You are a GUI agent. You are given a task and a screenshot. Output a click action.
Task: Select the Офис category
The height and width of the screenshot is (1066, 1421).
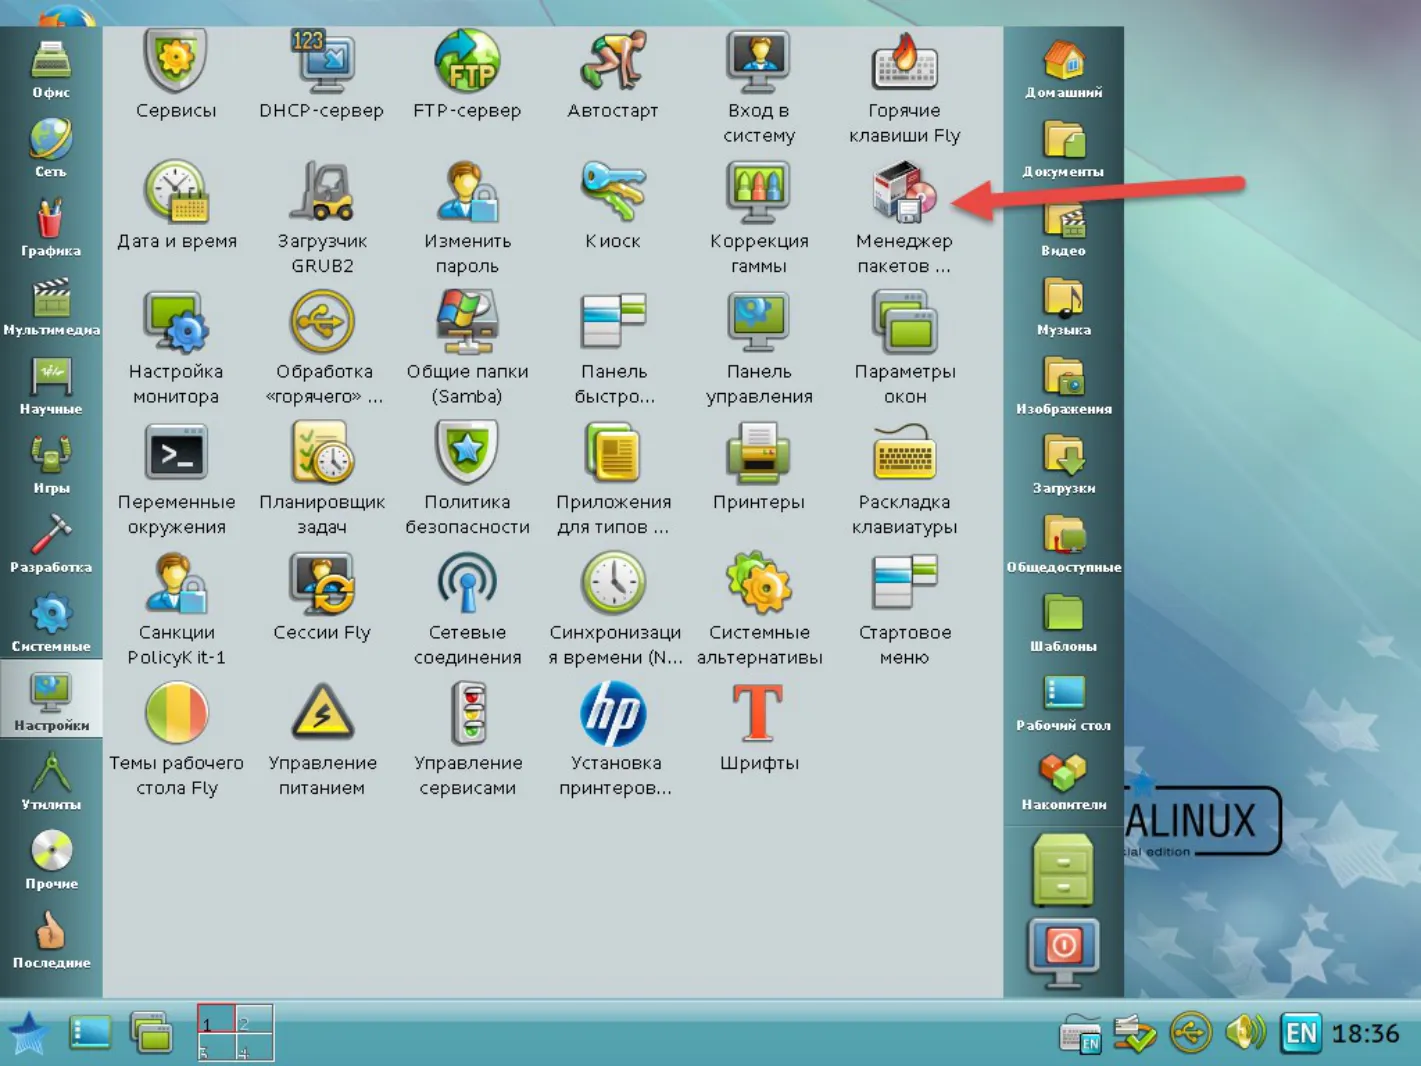pyautogui.click(x=51, y=70)
